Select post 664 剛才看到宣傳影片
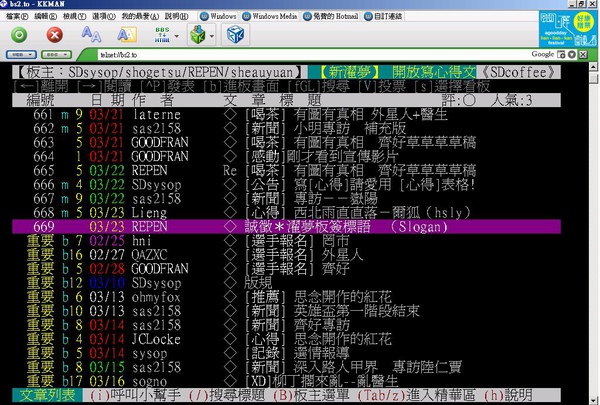Viewport: 600px width, 405px height. click(287, 156)
